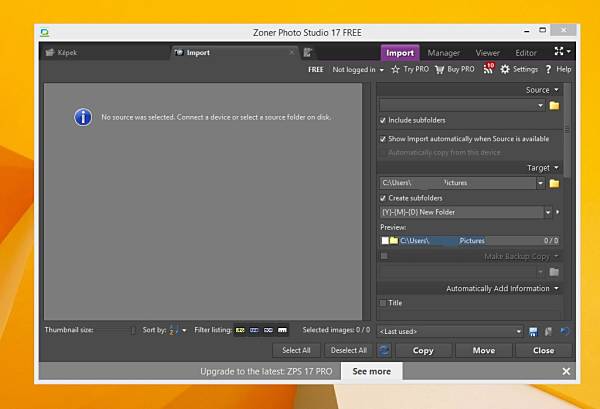Open Help question mark icon
Viewport: 600px width, 409px height.
coord(548,69)
